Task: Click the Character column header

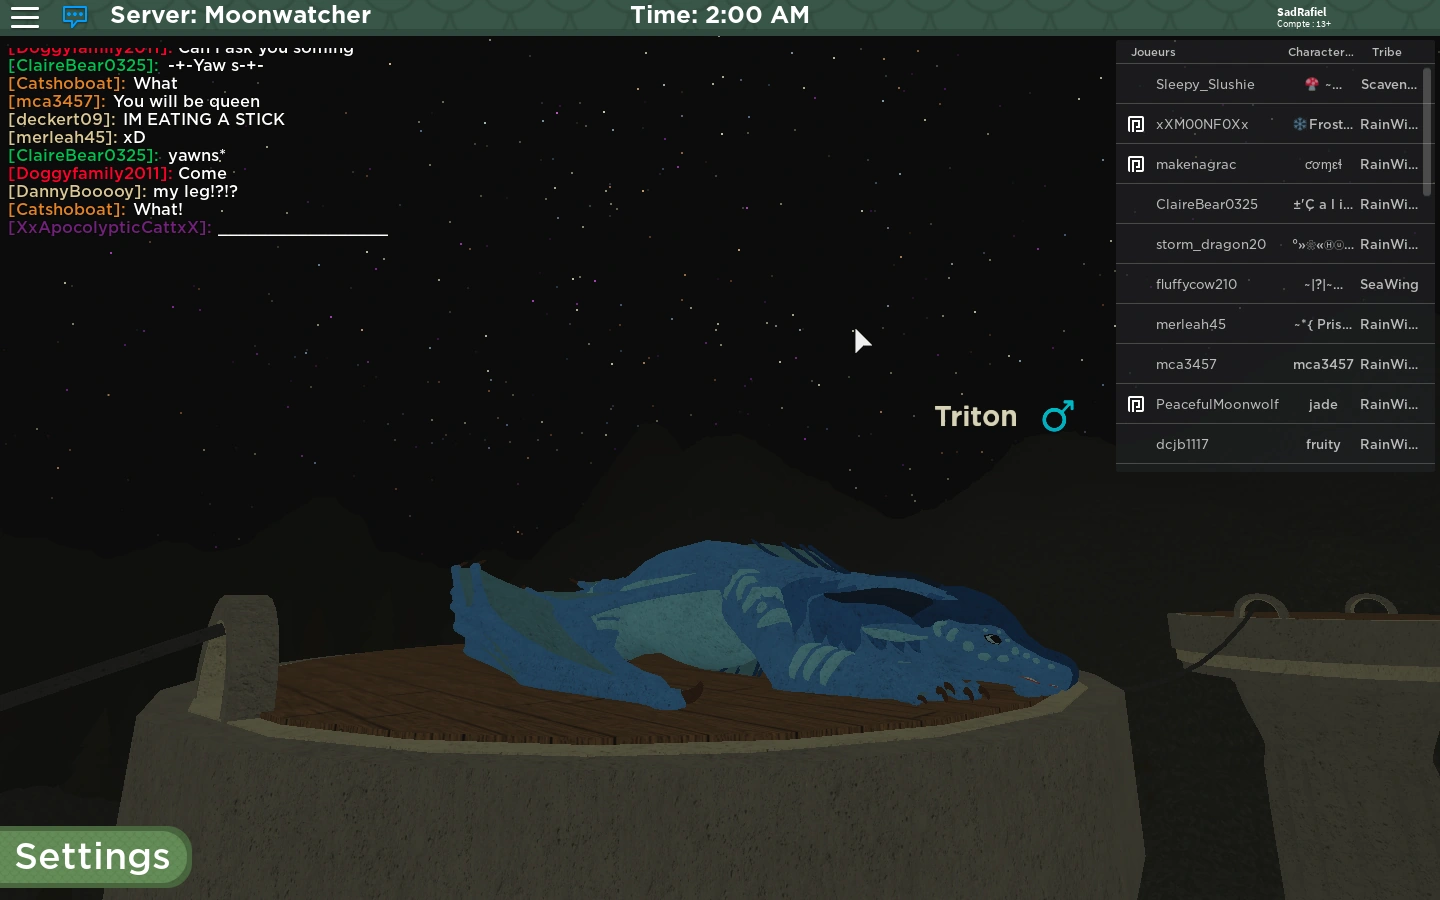Action: (x=1320, y=52)
